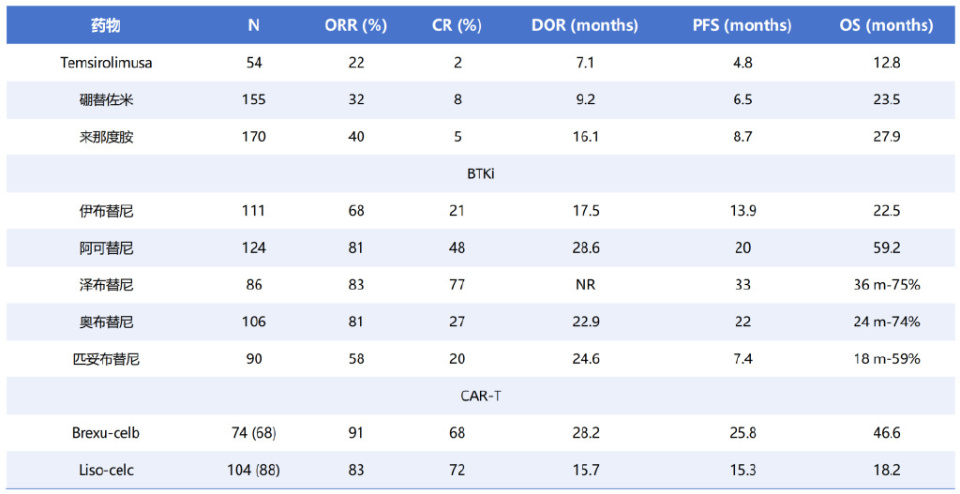
Task: Select the 阿可替尼 drug name cell
Action: (x=106, y=248)
